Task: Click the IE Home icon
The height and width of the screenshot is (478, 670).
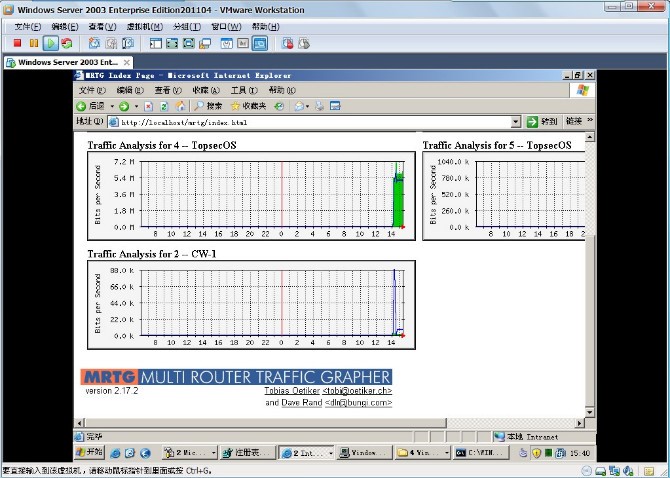Action: [180, 105]
